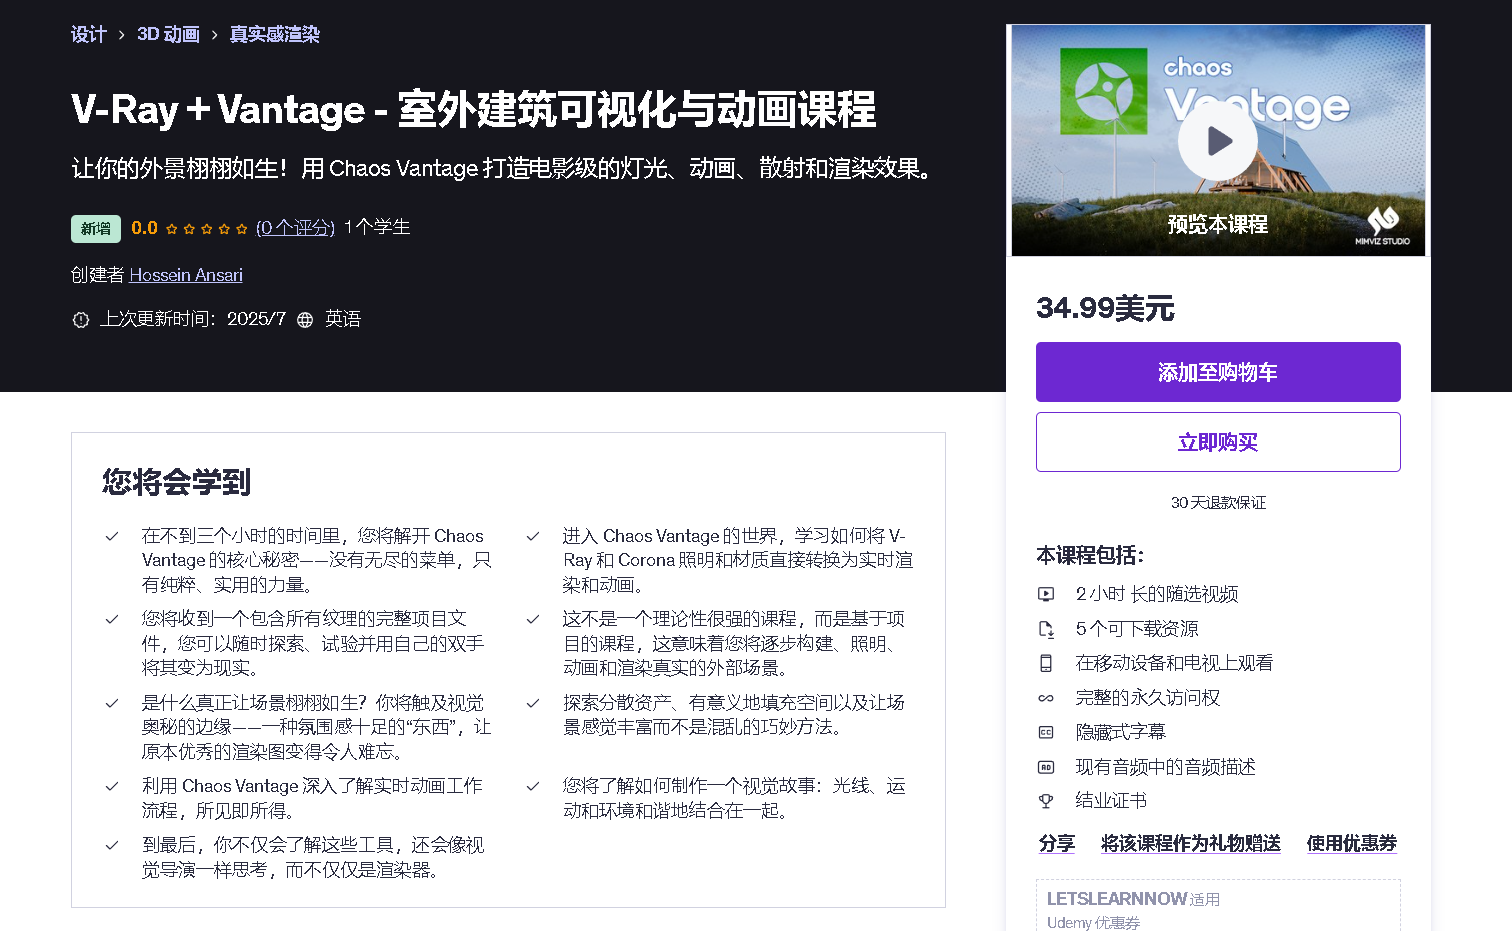
Task: Open creator Hossein Ansari's profile
Action: (186, 275)
